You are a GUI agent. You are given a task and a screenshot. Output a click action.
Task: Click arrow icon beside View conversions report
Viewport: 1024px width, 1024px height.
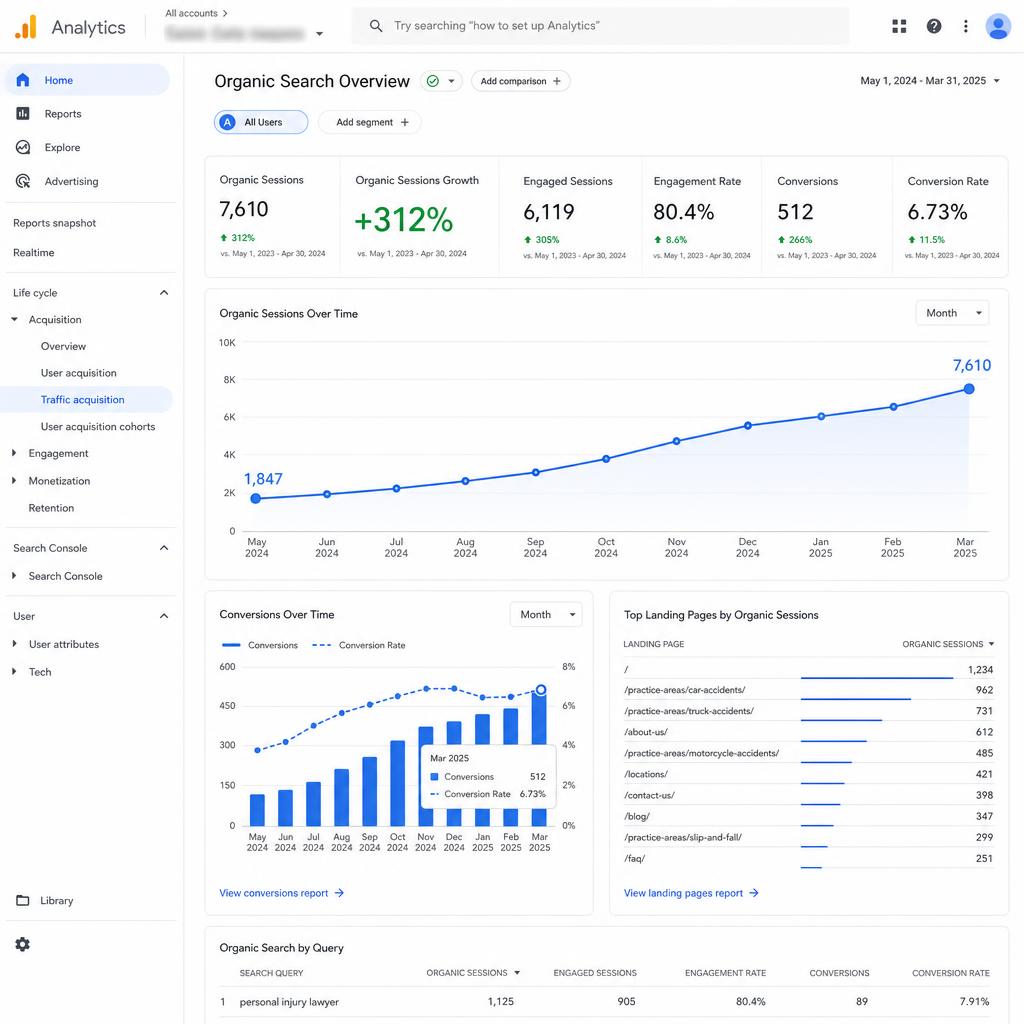[339, 893]
